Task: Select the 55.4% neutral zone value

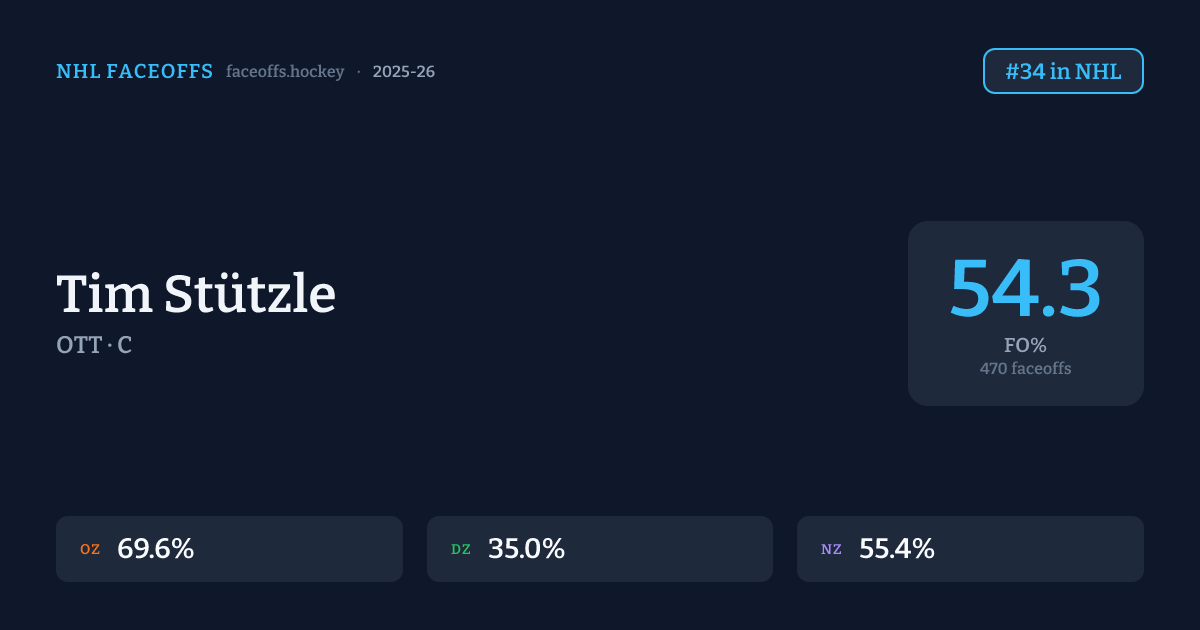Action: click(x=897, y=549)
